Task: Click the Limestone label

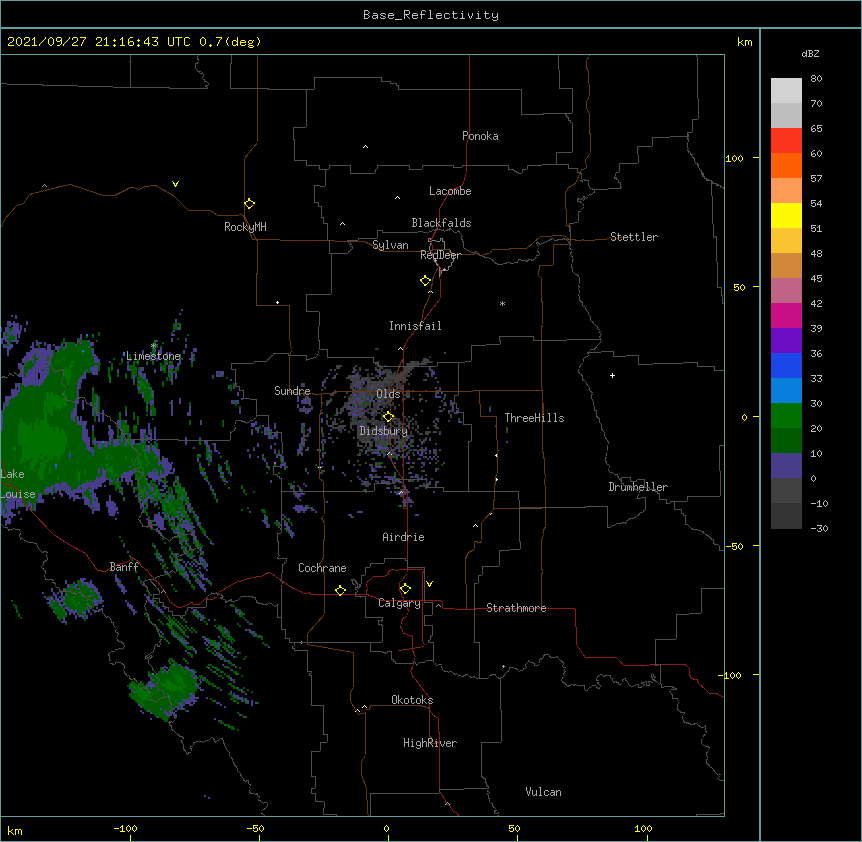Action: [x=153, y=356]
